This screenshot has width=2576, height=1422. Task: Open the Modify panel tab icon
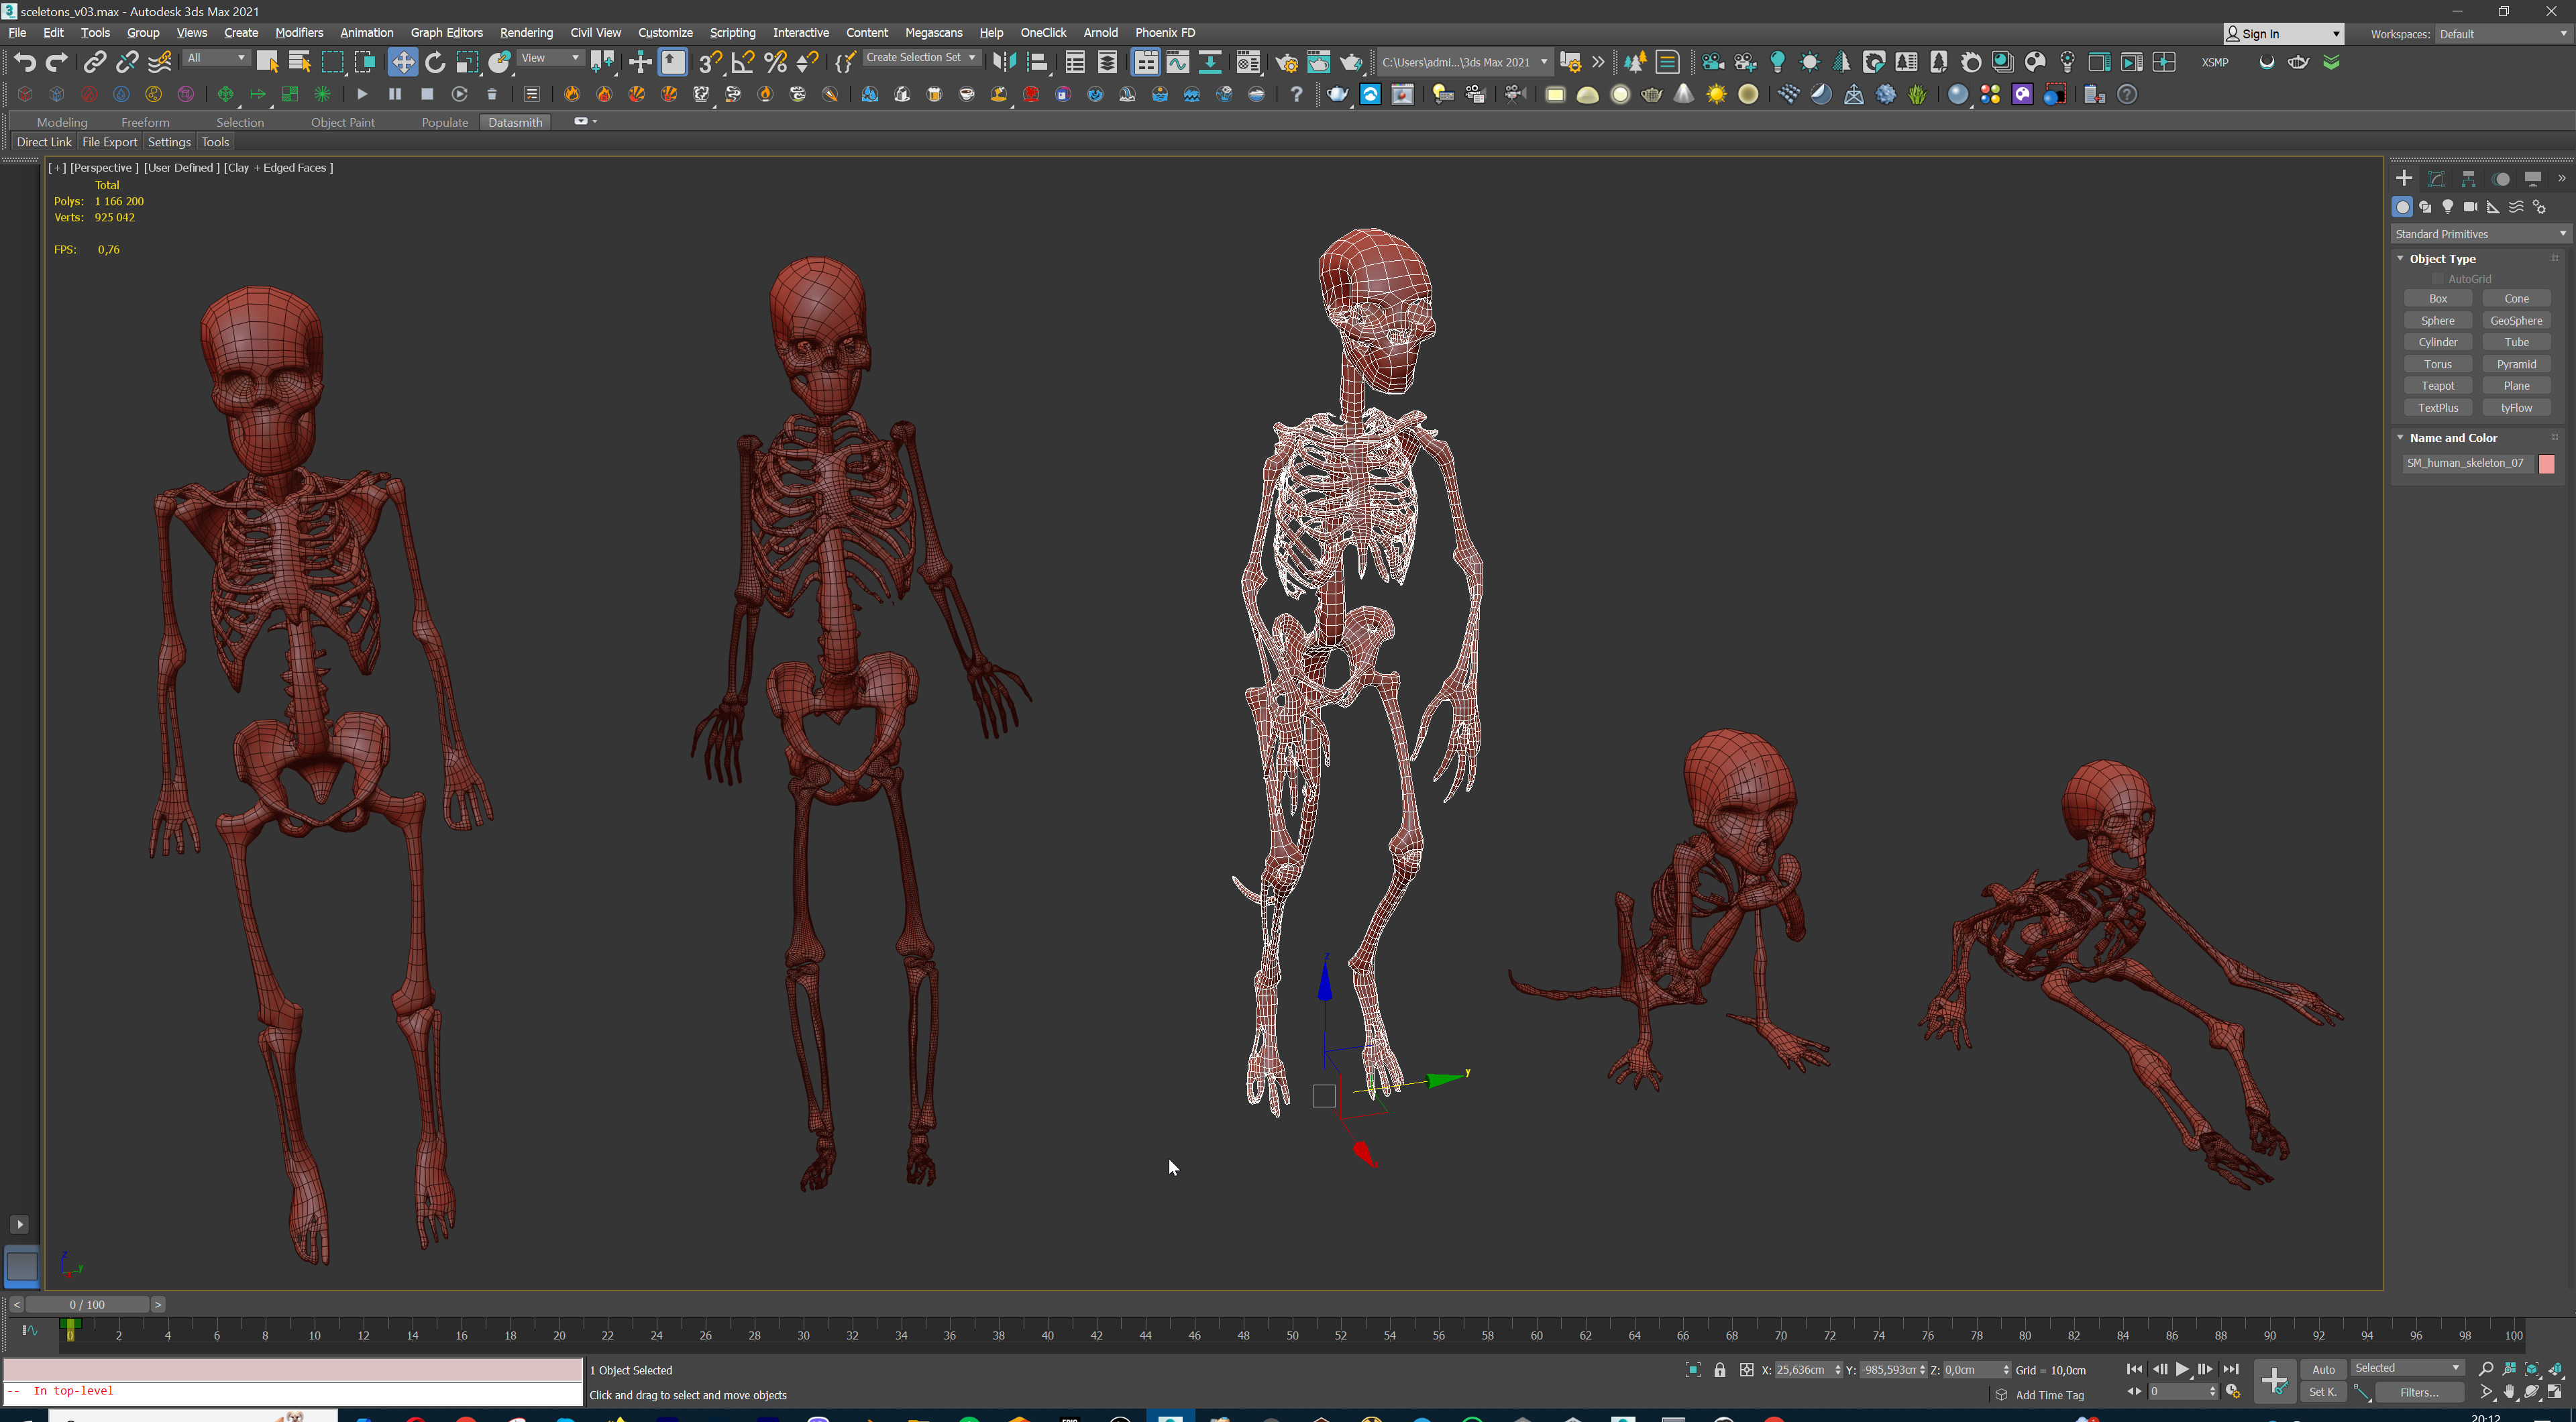[2436, 178]
